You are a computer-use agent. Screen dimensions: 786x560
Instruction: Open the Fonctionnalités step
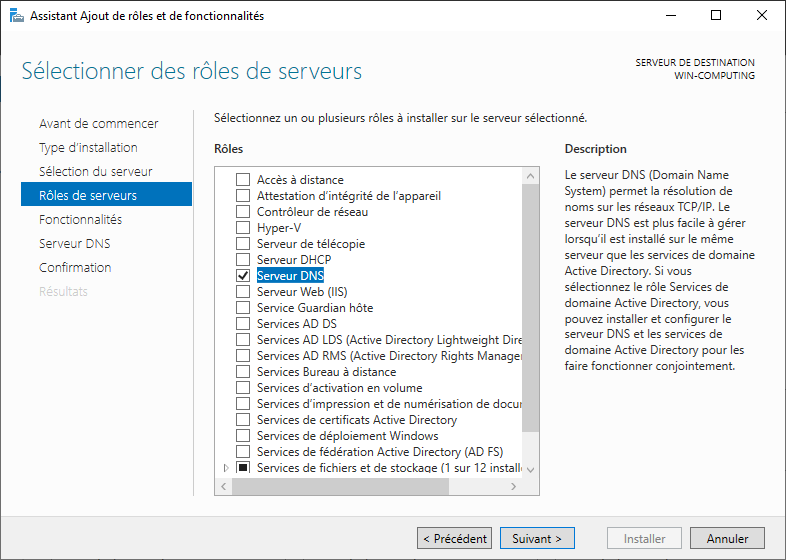coord(80,219)
